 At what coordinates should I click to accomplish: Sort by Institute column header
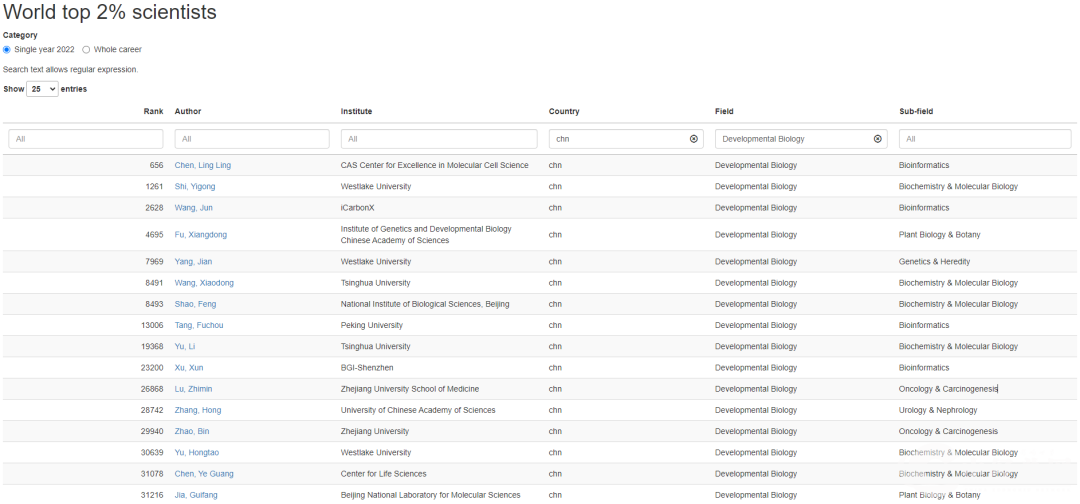pos(356,111)
